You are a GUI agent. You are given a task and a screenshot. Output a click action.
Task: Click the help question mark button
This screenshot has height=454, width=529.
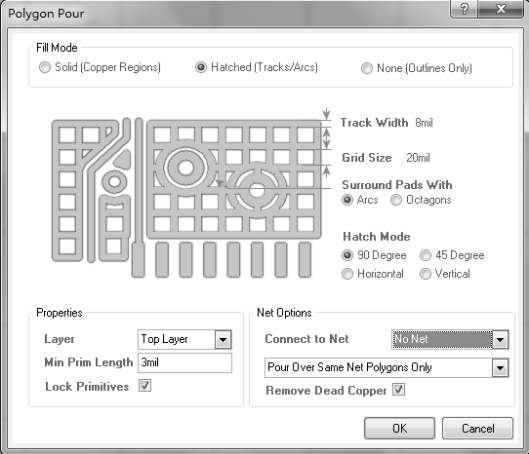pos(464,9)
